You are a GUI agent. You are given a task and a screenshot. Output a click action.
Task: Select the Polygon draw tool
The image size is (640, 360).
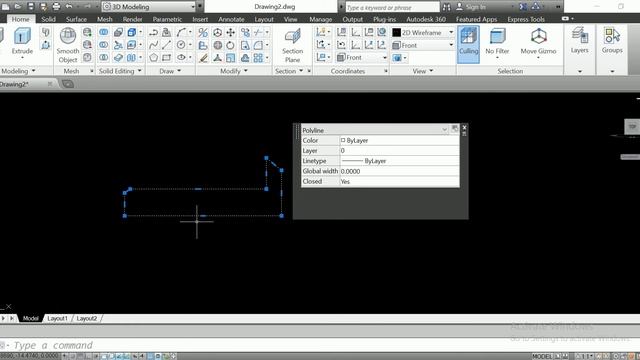click(153, 58)
